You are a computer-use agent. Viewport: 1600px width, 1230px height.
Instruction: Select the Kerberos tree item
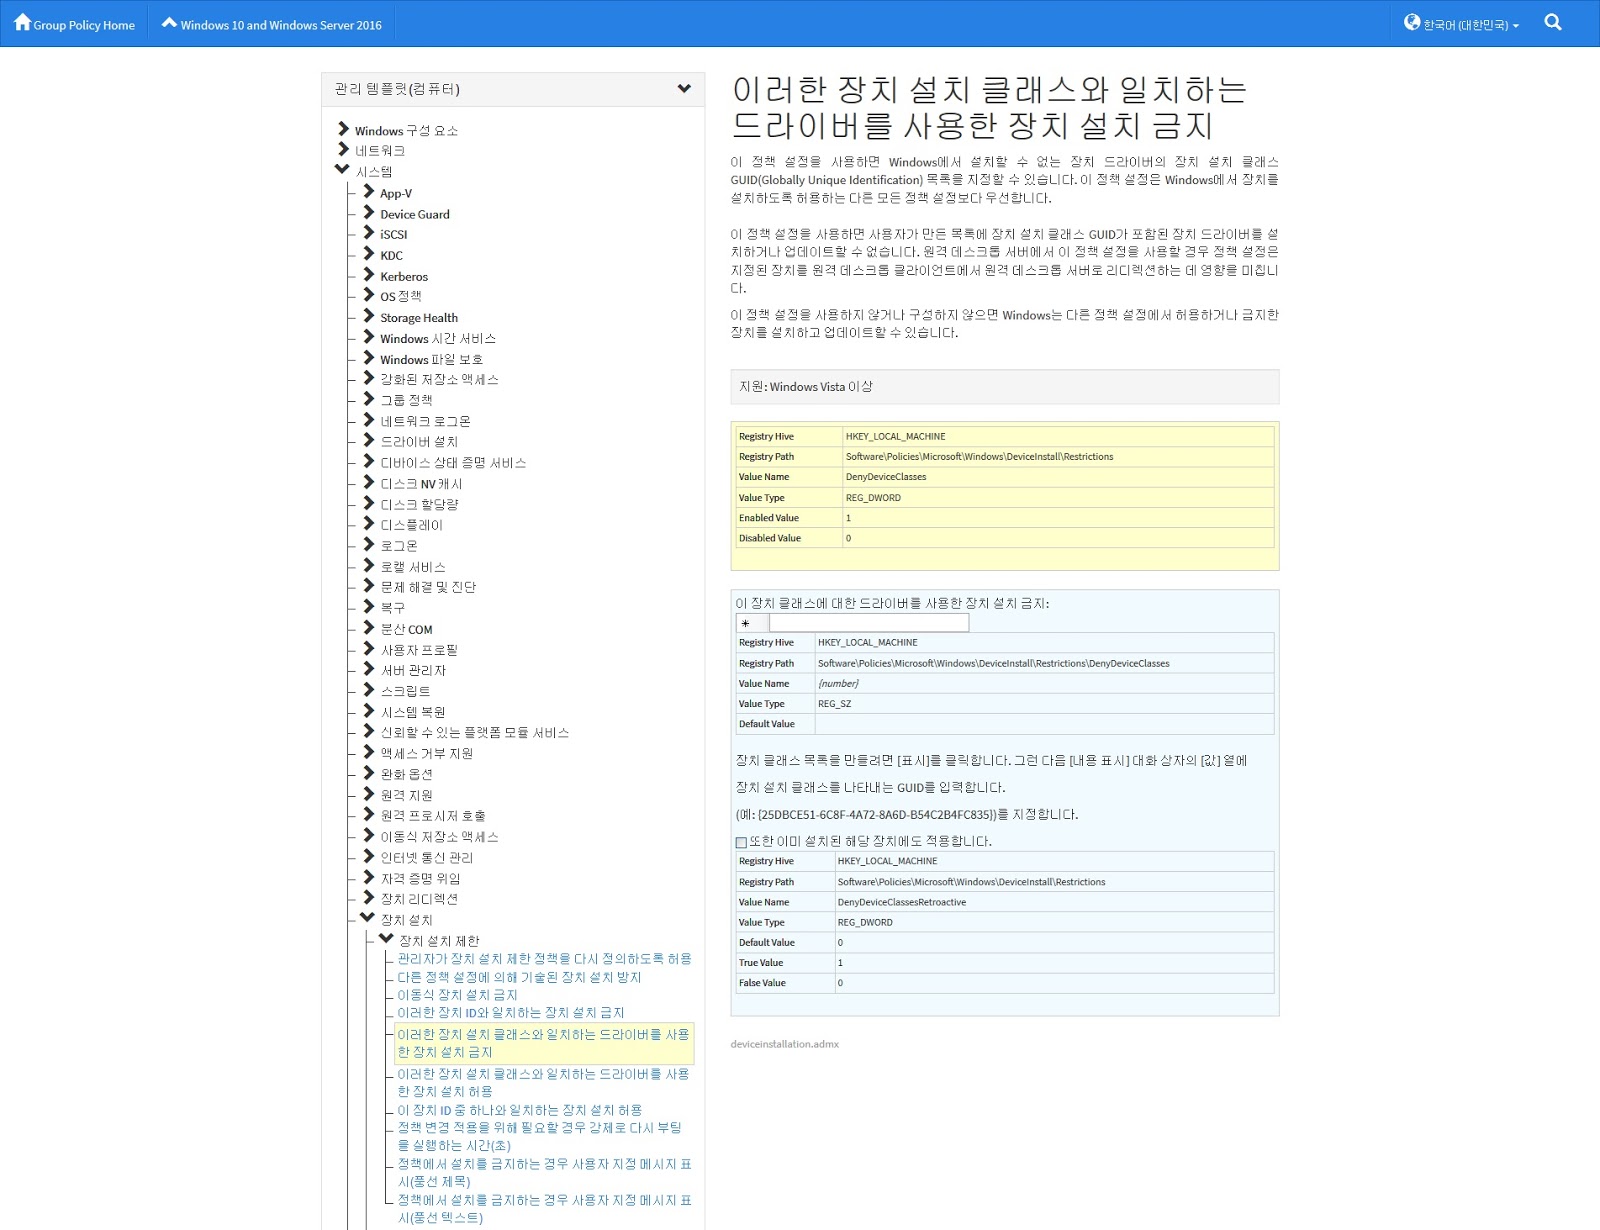(x=404, y=276)
